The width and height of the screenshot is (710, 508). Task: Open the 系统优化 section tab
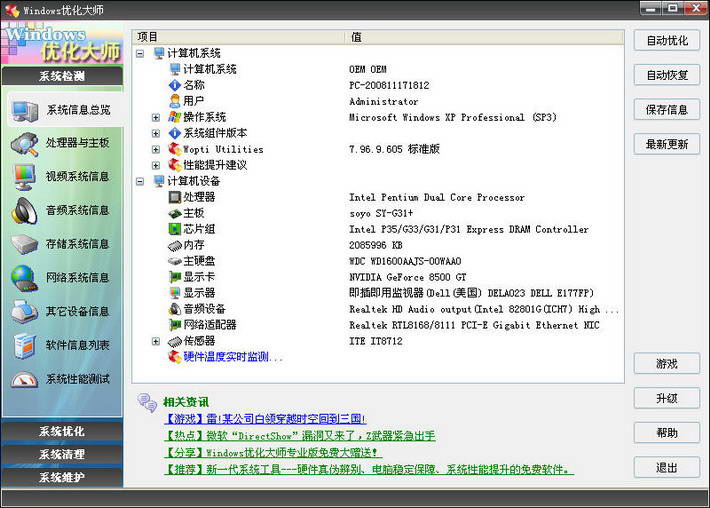[62, 431]
